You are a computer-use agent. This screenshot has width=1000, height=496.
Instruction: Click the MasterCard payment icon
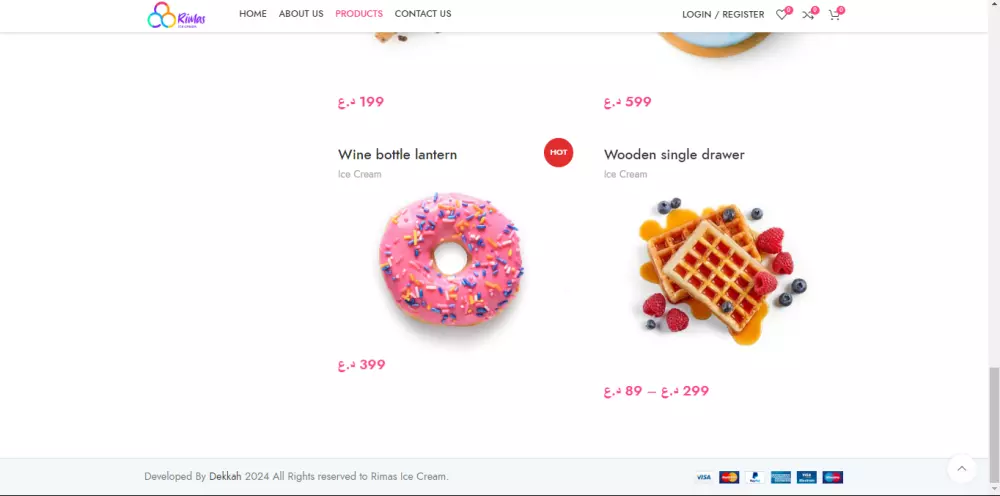729,477
